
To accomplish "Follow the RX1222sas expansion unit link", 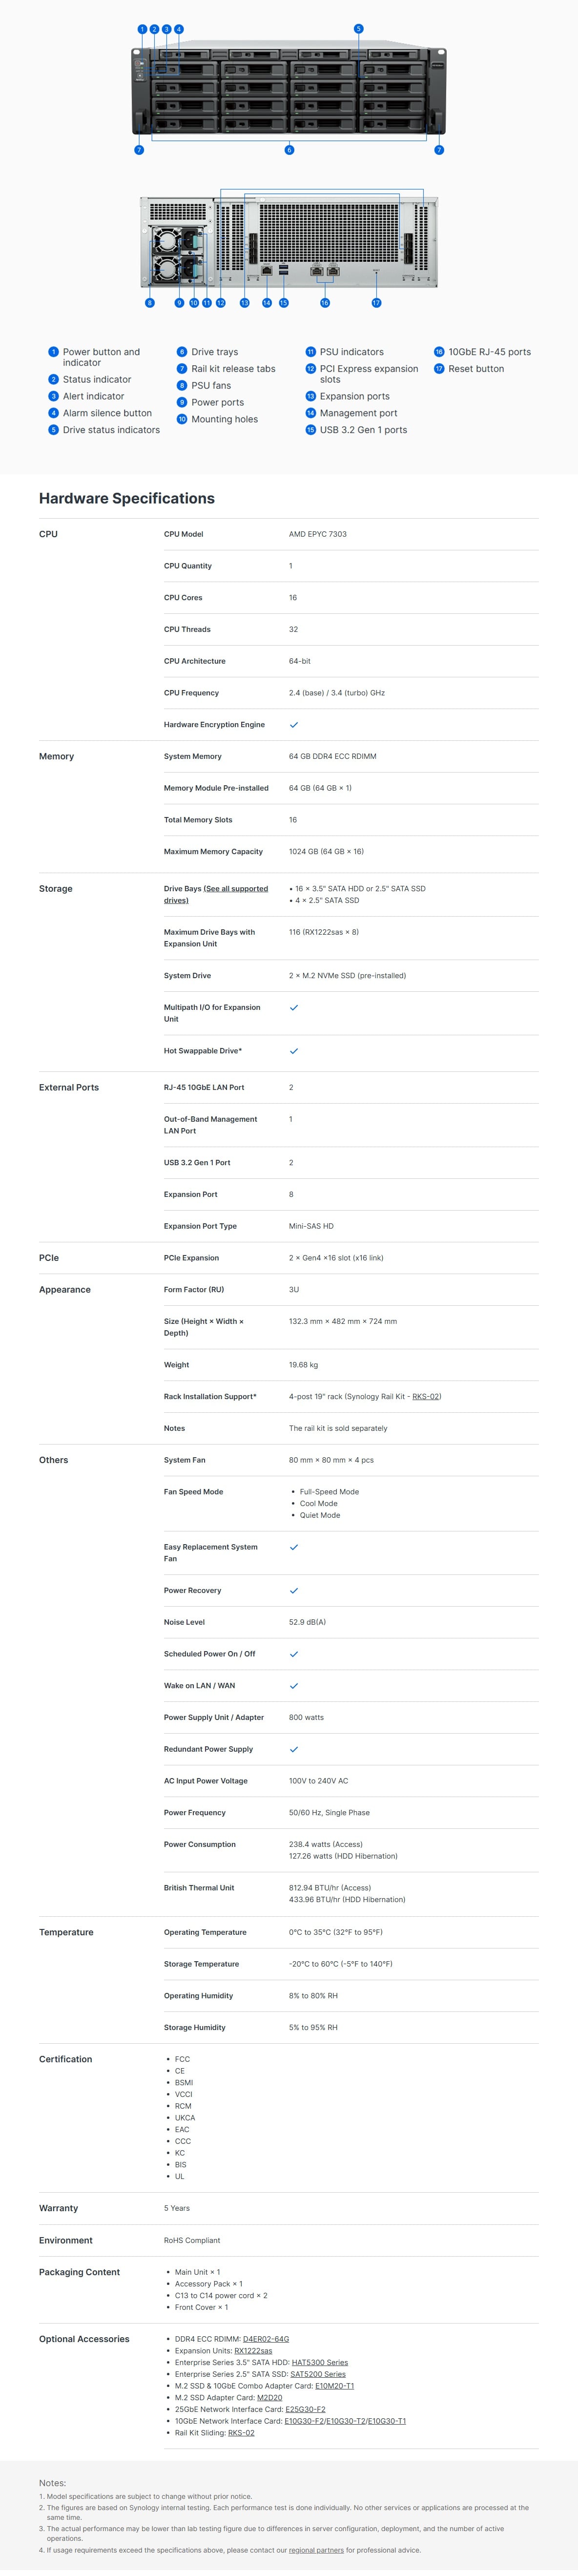I will click(x=253, y=2351).
